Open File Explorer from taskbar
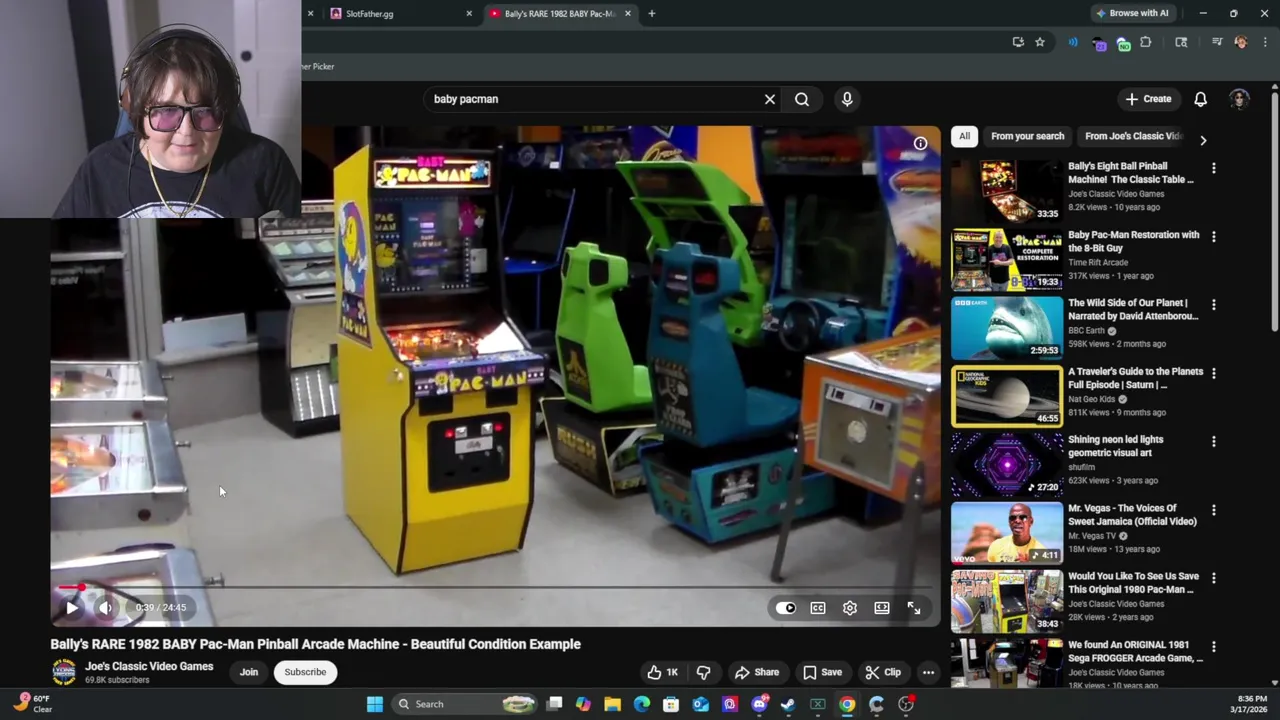 pos(612,704)
